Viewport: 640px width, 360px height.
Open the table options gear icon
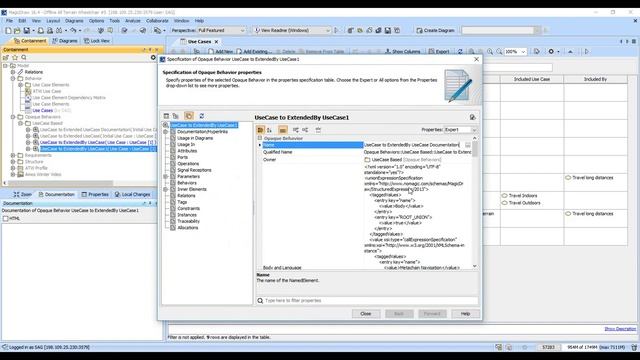(551, 52)
